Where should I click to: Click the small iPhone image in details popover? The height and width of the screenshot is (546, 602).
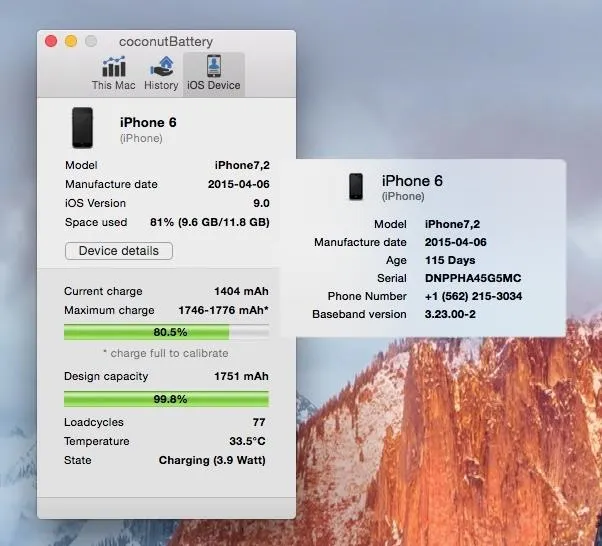(x=356, y=187)
